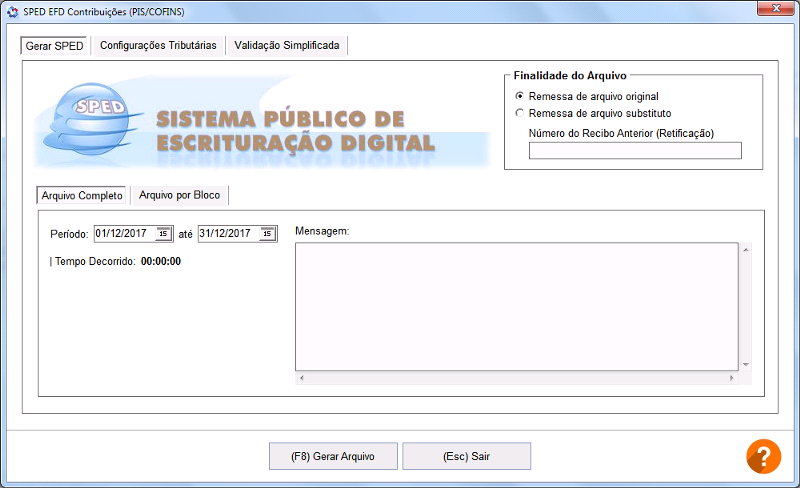Click Mensagem horizontal scrollbar right arrow
The height and width of the screenshot is (488, 800).
(732, 378)
